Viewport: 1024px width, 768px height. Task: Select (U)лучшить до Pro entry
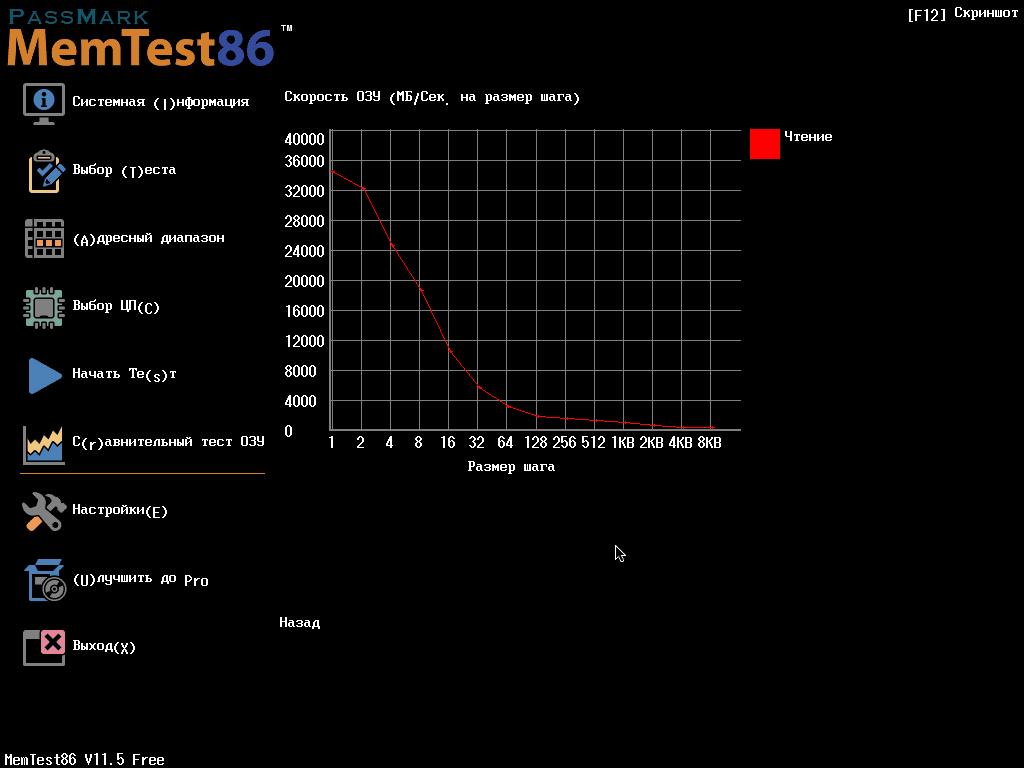click(x=140, y=579)
